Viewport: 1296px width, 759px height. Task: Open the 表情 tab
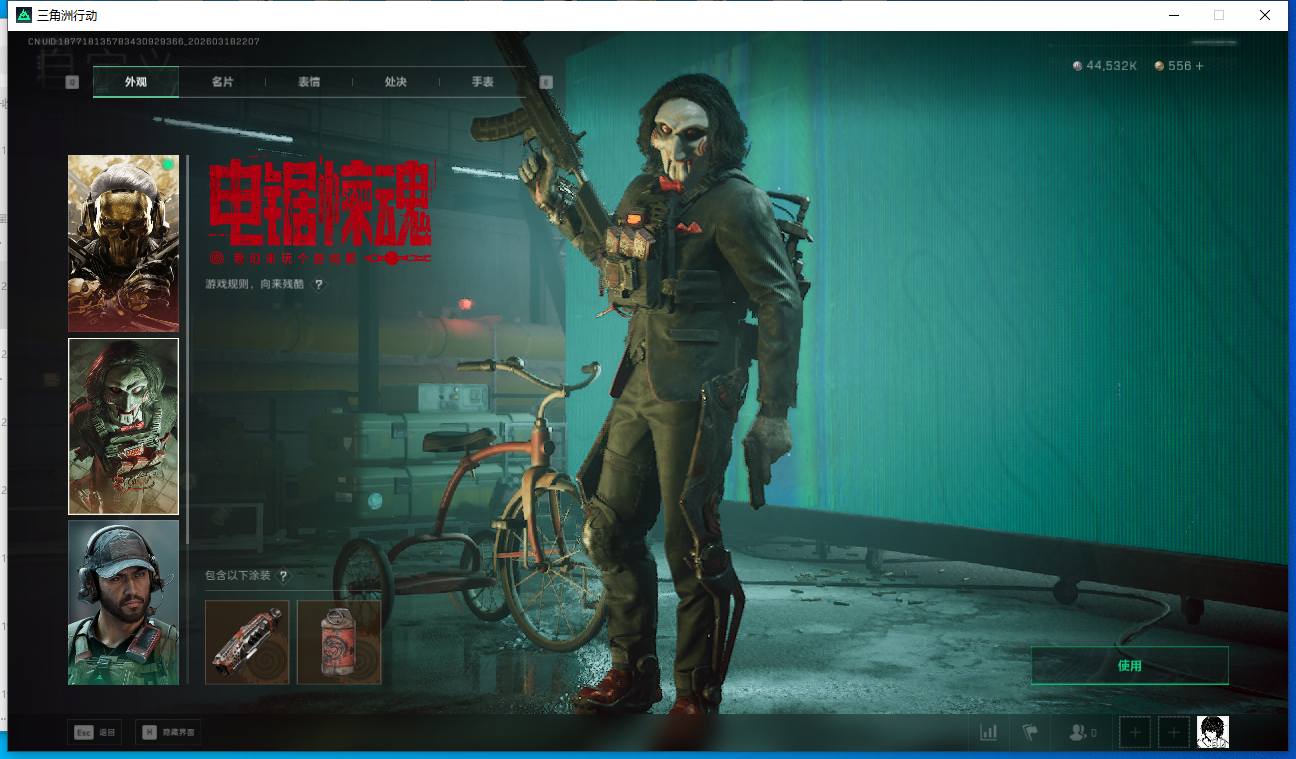coord(309,82)
